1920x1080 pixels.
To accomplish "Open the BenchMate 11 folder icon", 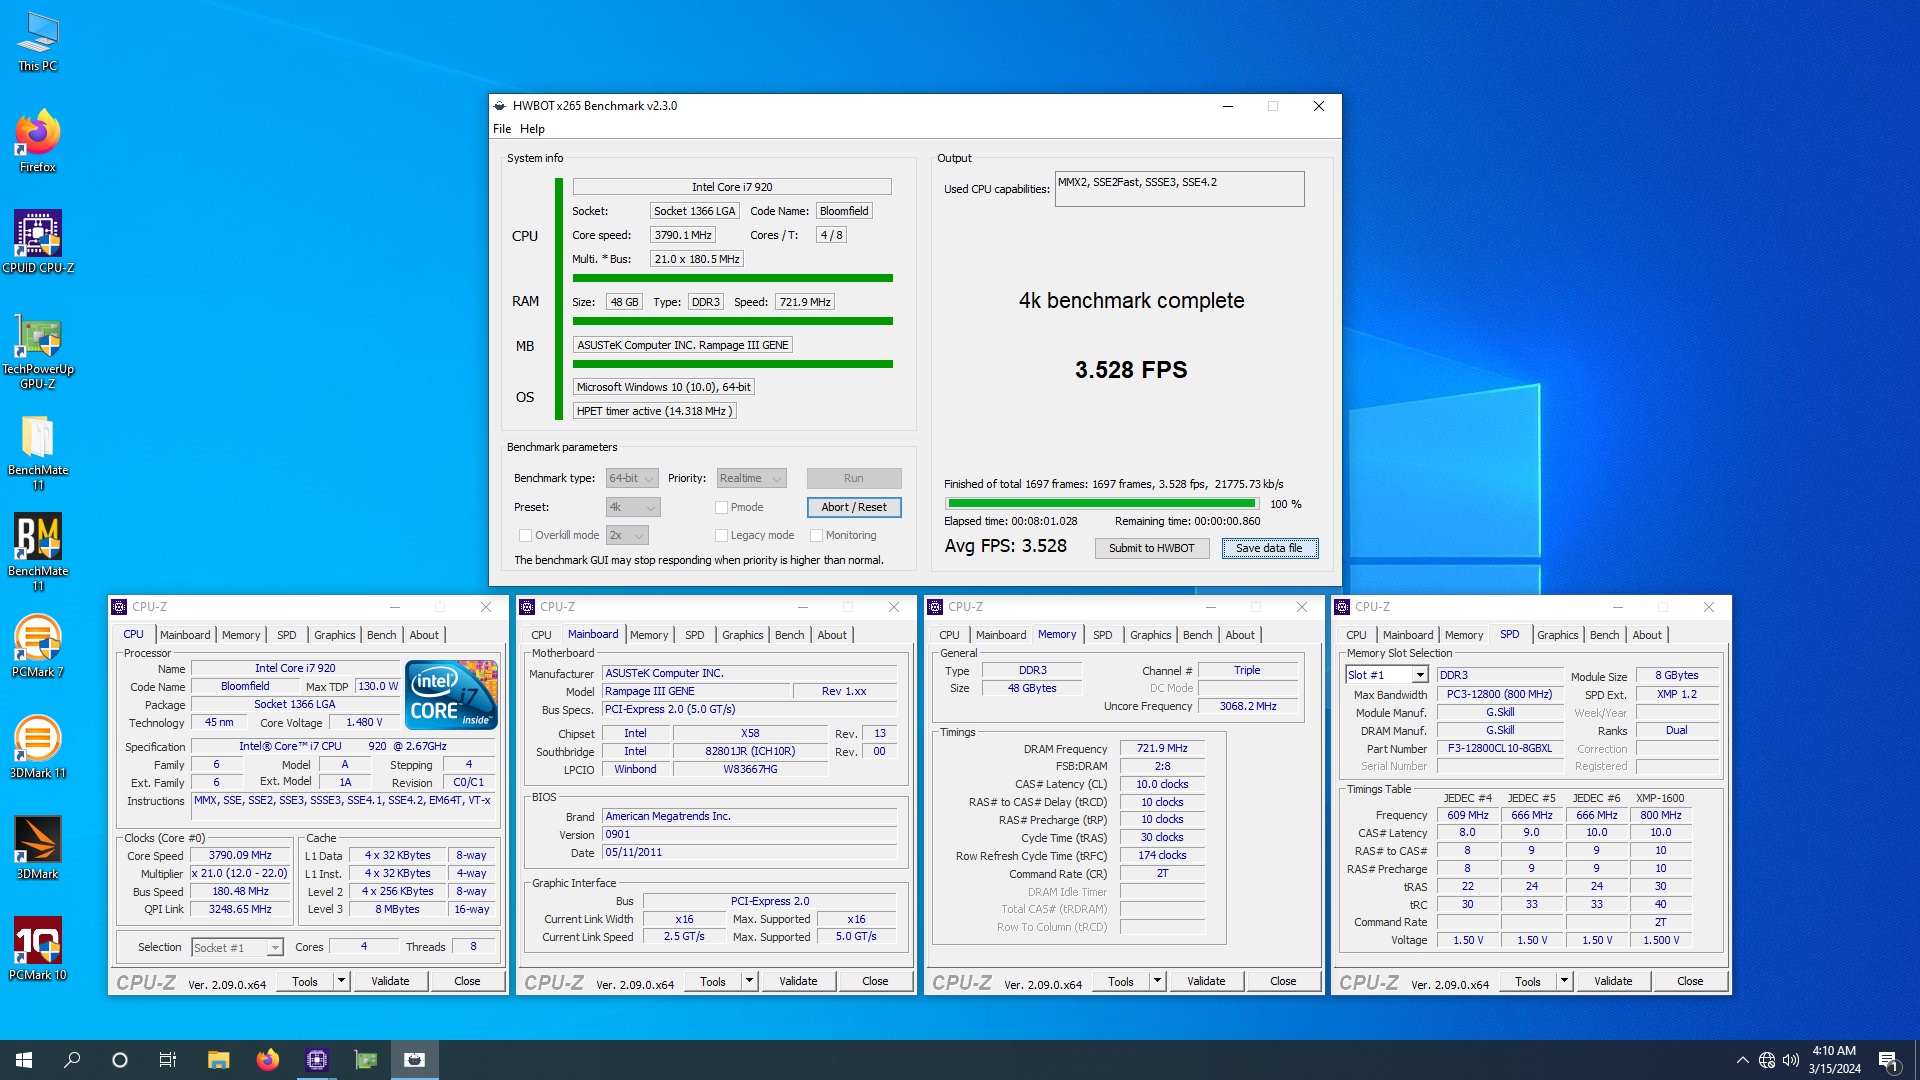I will click(38, 453).
